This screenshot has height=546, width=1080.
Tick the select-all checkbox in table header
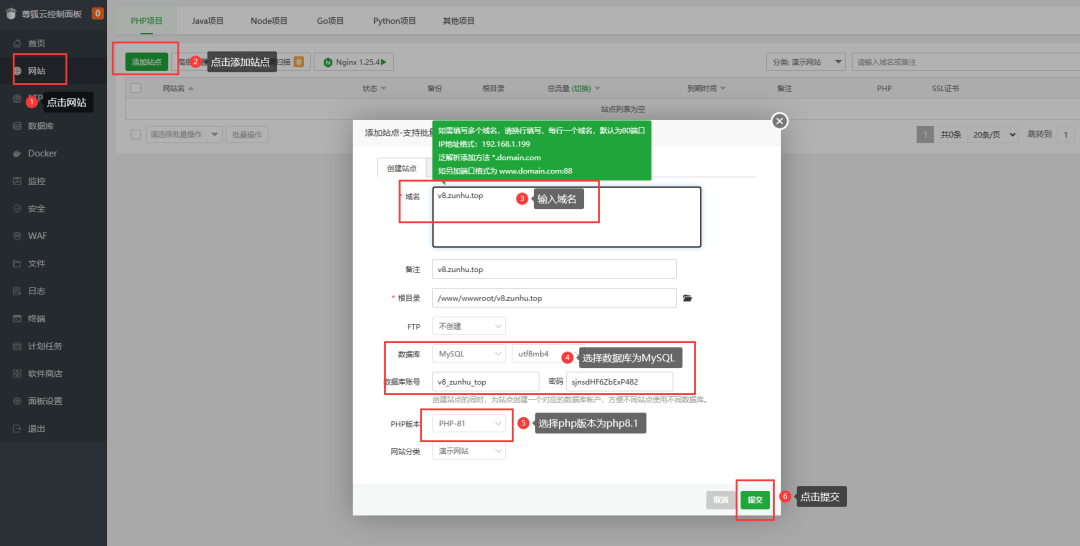coord(136,88)
